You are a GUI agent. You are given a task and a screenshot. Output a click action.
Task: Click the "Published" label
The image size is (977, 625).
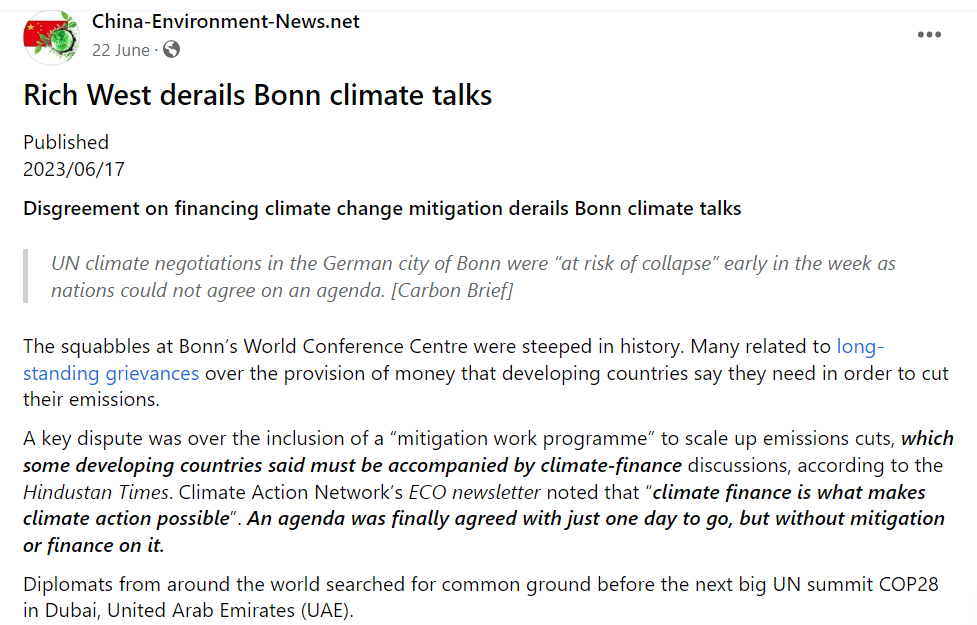(x=66, y=142)
